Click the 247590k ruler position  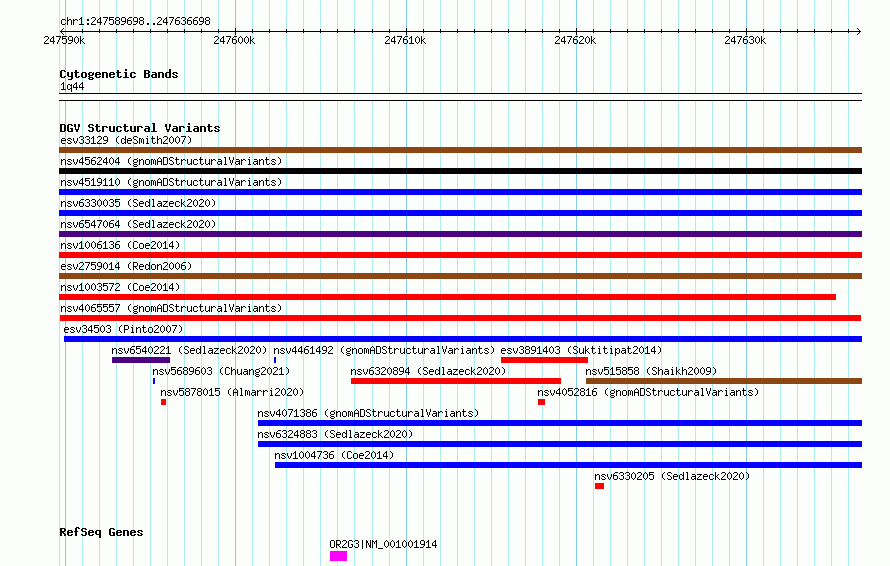pyautogui.click(x=64, y=40)
